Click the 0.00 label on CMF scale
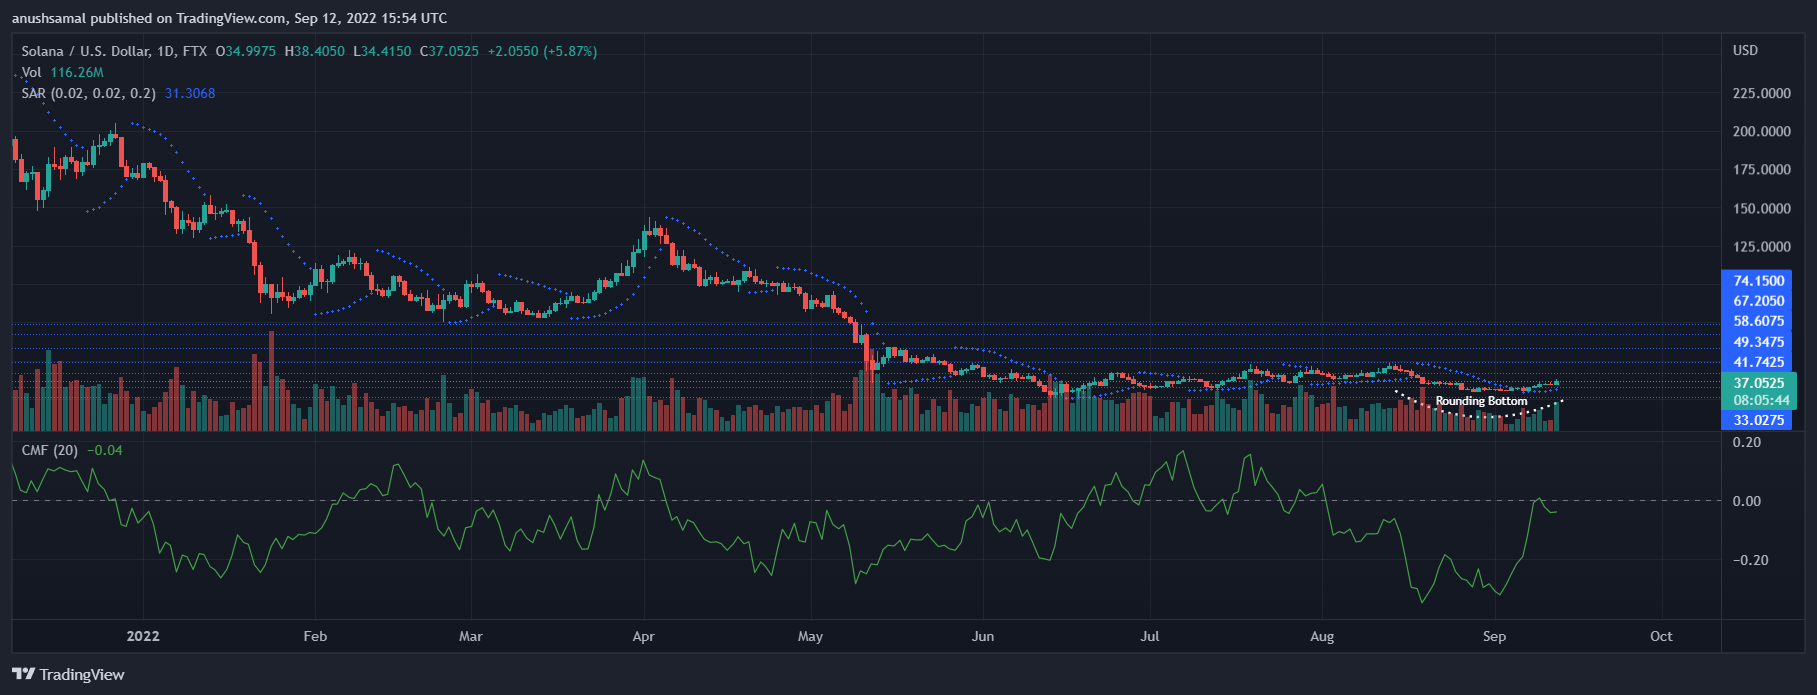The image size is (1817, 695). tap(1746, 501)
